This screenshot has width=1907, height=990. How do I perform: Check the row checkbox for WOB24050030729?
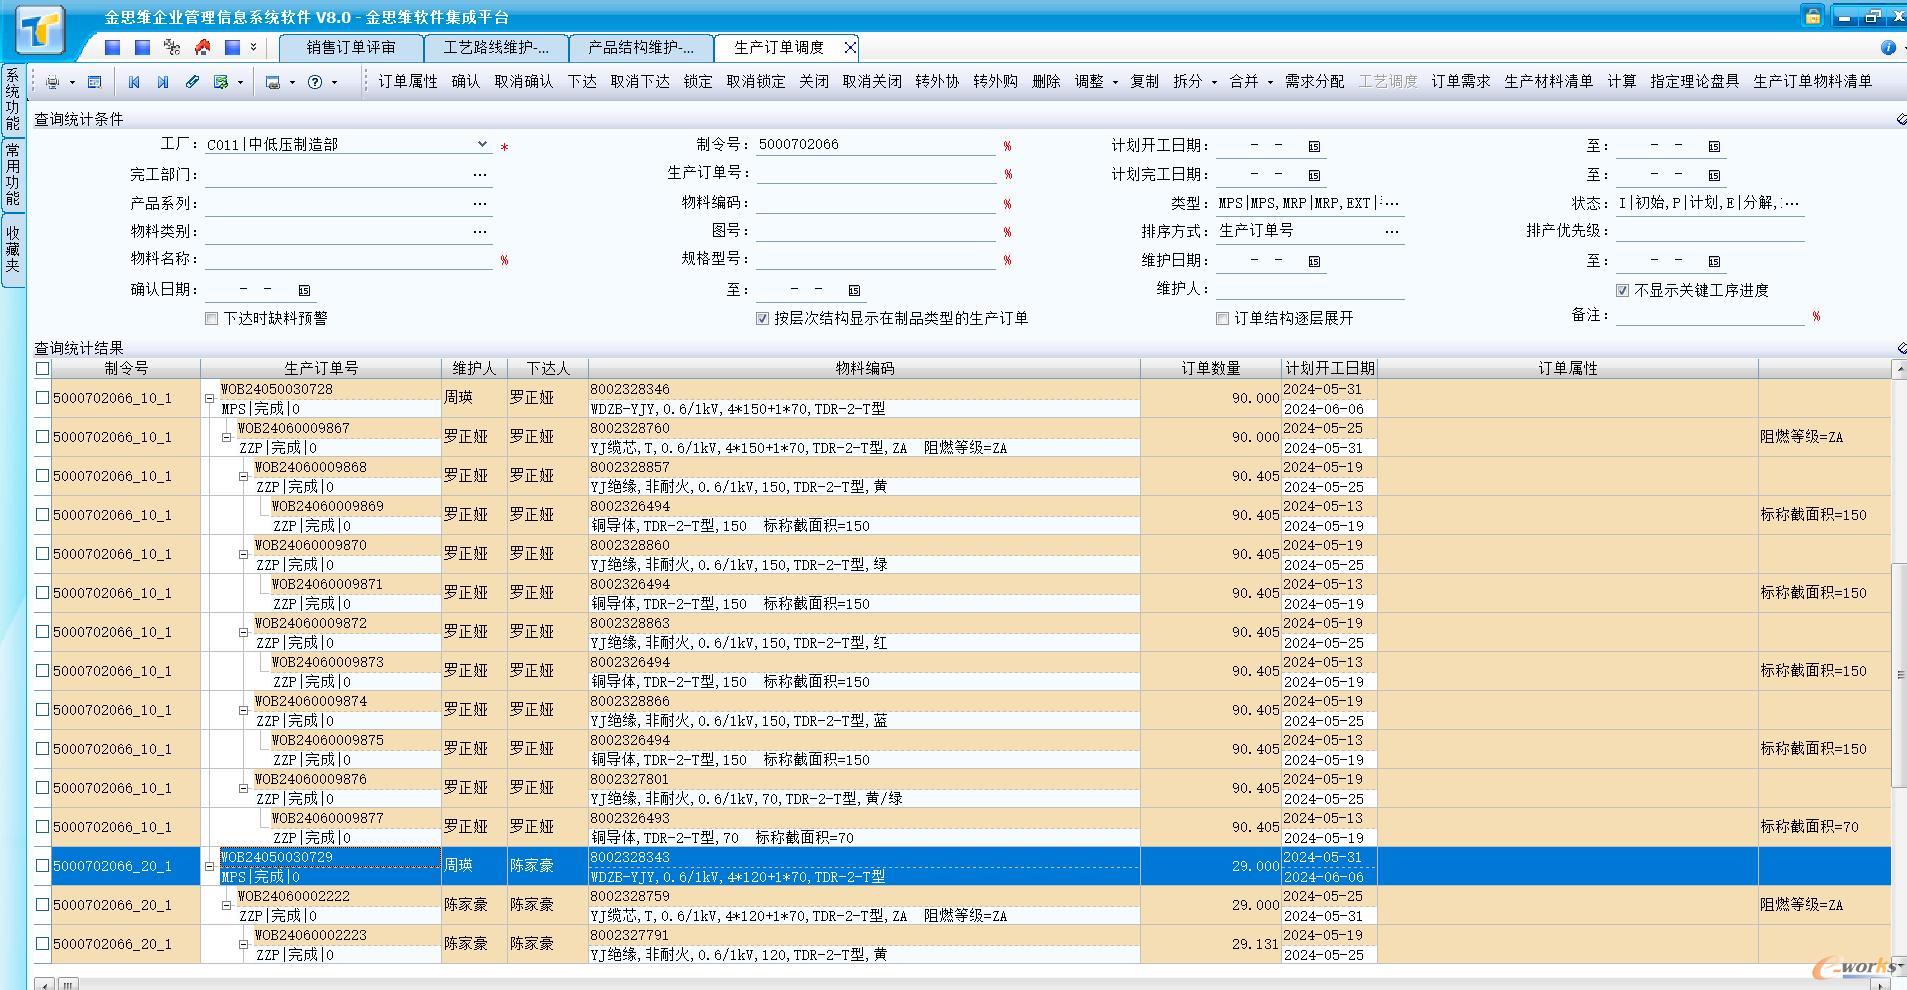tap(42, 865)
